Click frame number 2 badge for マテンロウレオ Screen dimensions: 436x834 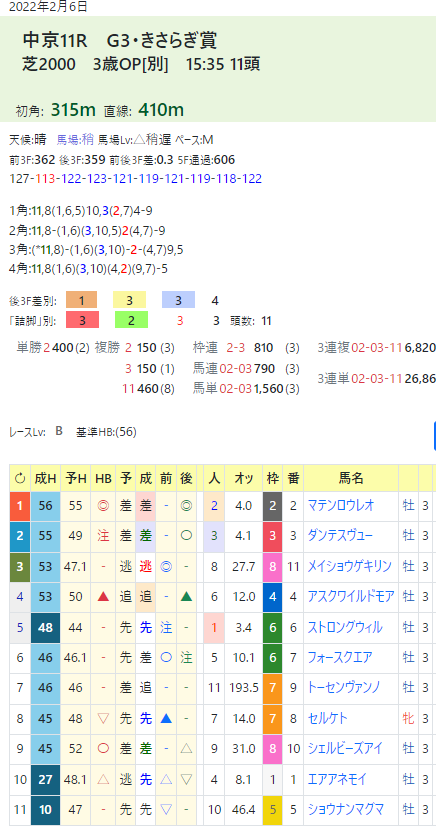point(273,506)
